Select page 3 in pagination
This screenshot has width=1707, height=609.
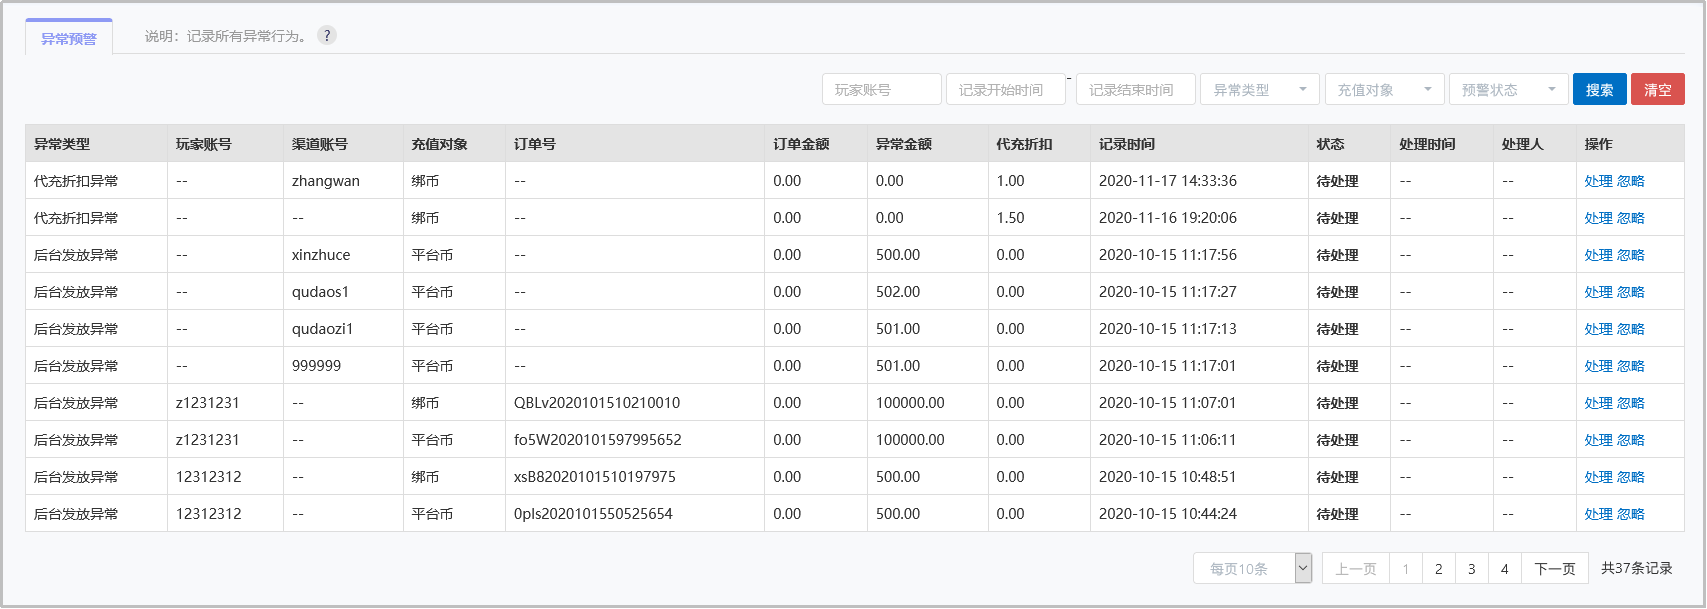1471,568
